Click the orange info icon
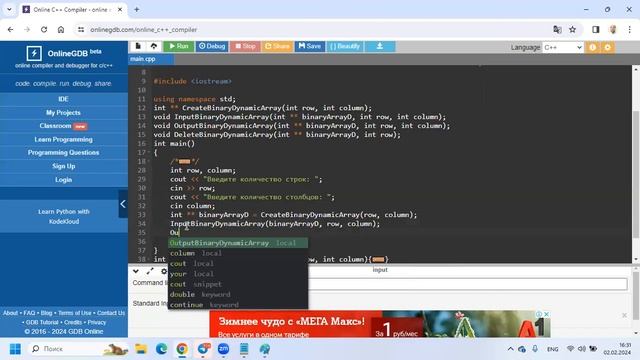Screen dimensions: 640x360 point(592,47)
